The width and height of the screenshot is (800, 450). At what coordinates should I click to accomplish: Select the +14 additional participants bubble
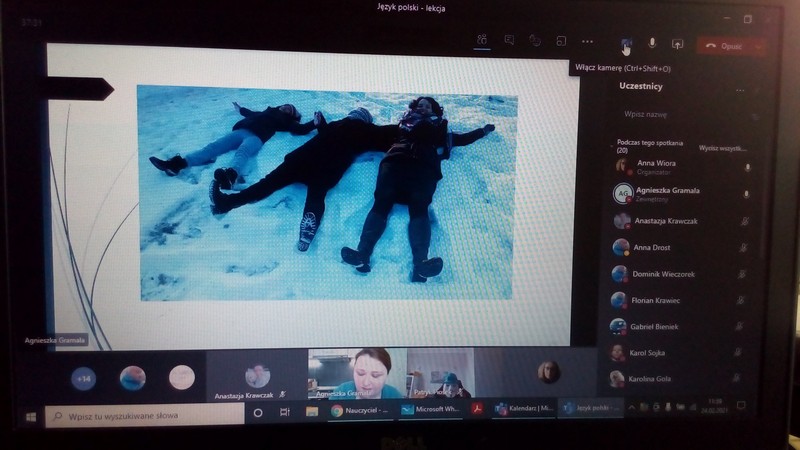click(x=84, y=379)
